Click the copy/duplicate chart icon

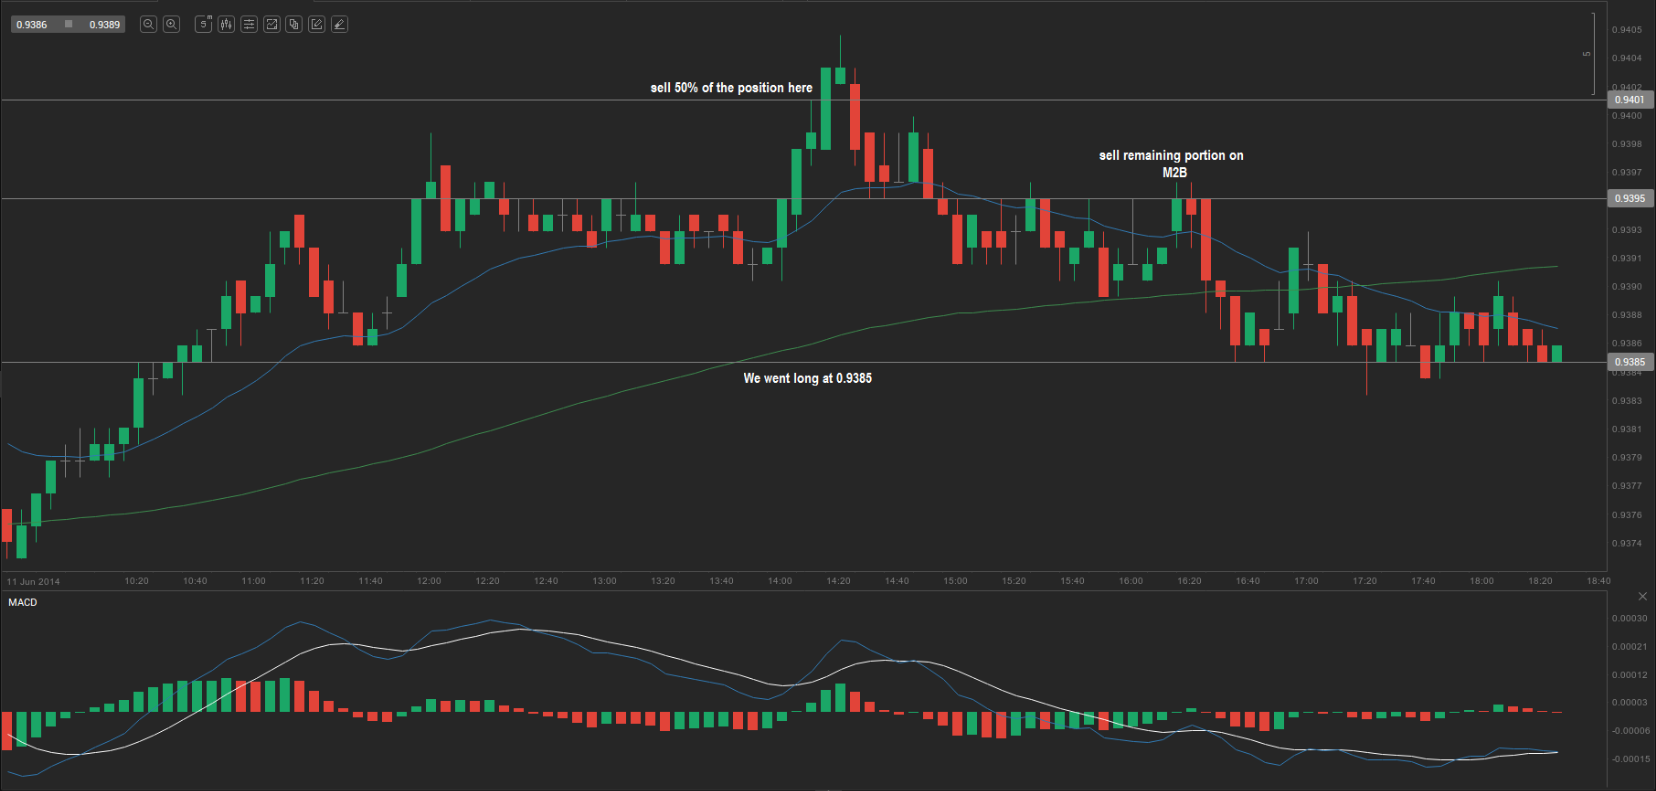click(294, 24)
